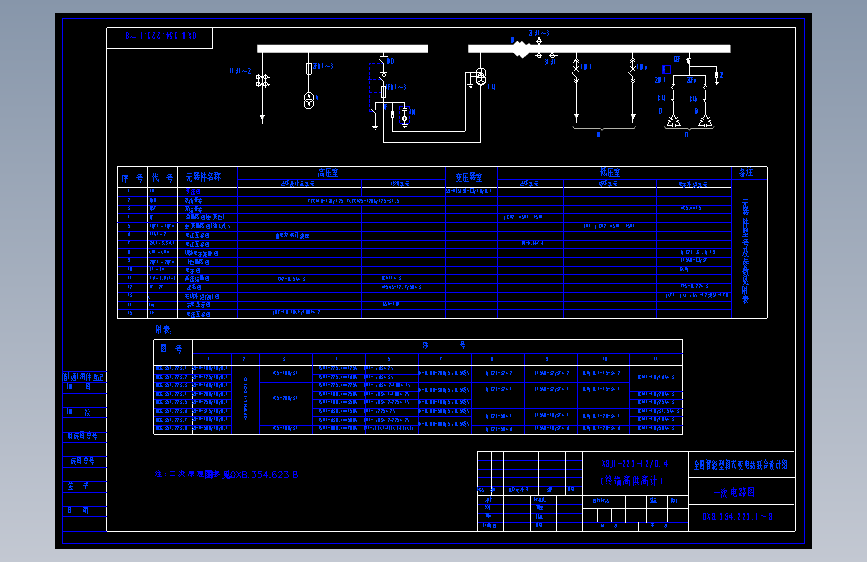Click the 变压器室 column header
Screen dimensions: 867x562
coord(469,177)
